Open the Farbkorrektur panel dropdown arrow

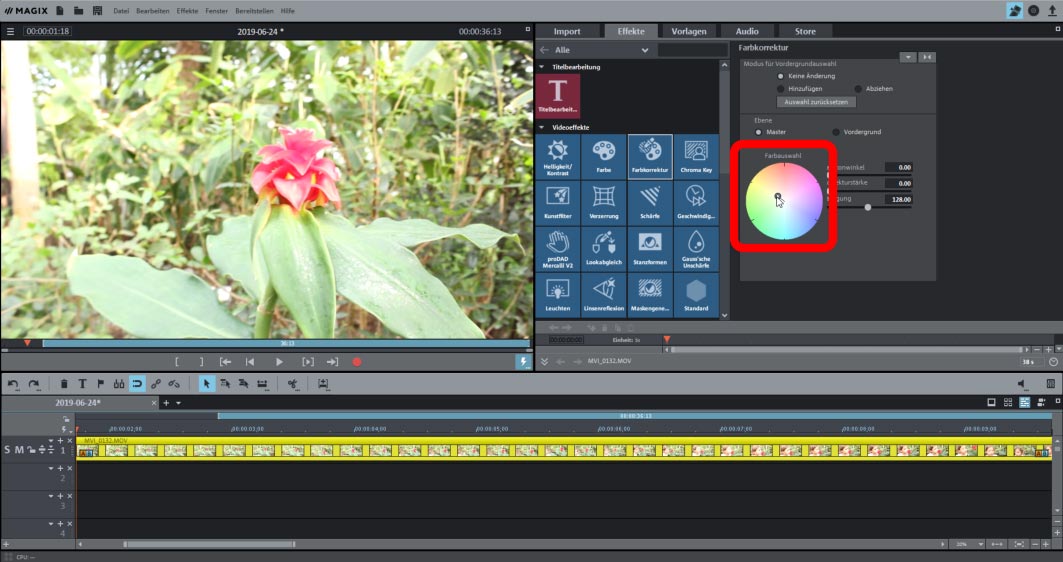pyautogui.click(x=908, y=58)
